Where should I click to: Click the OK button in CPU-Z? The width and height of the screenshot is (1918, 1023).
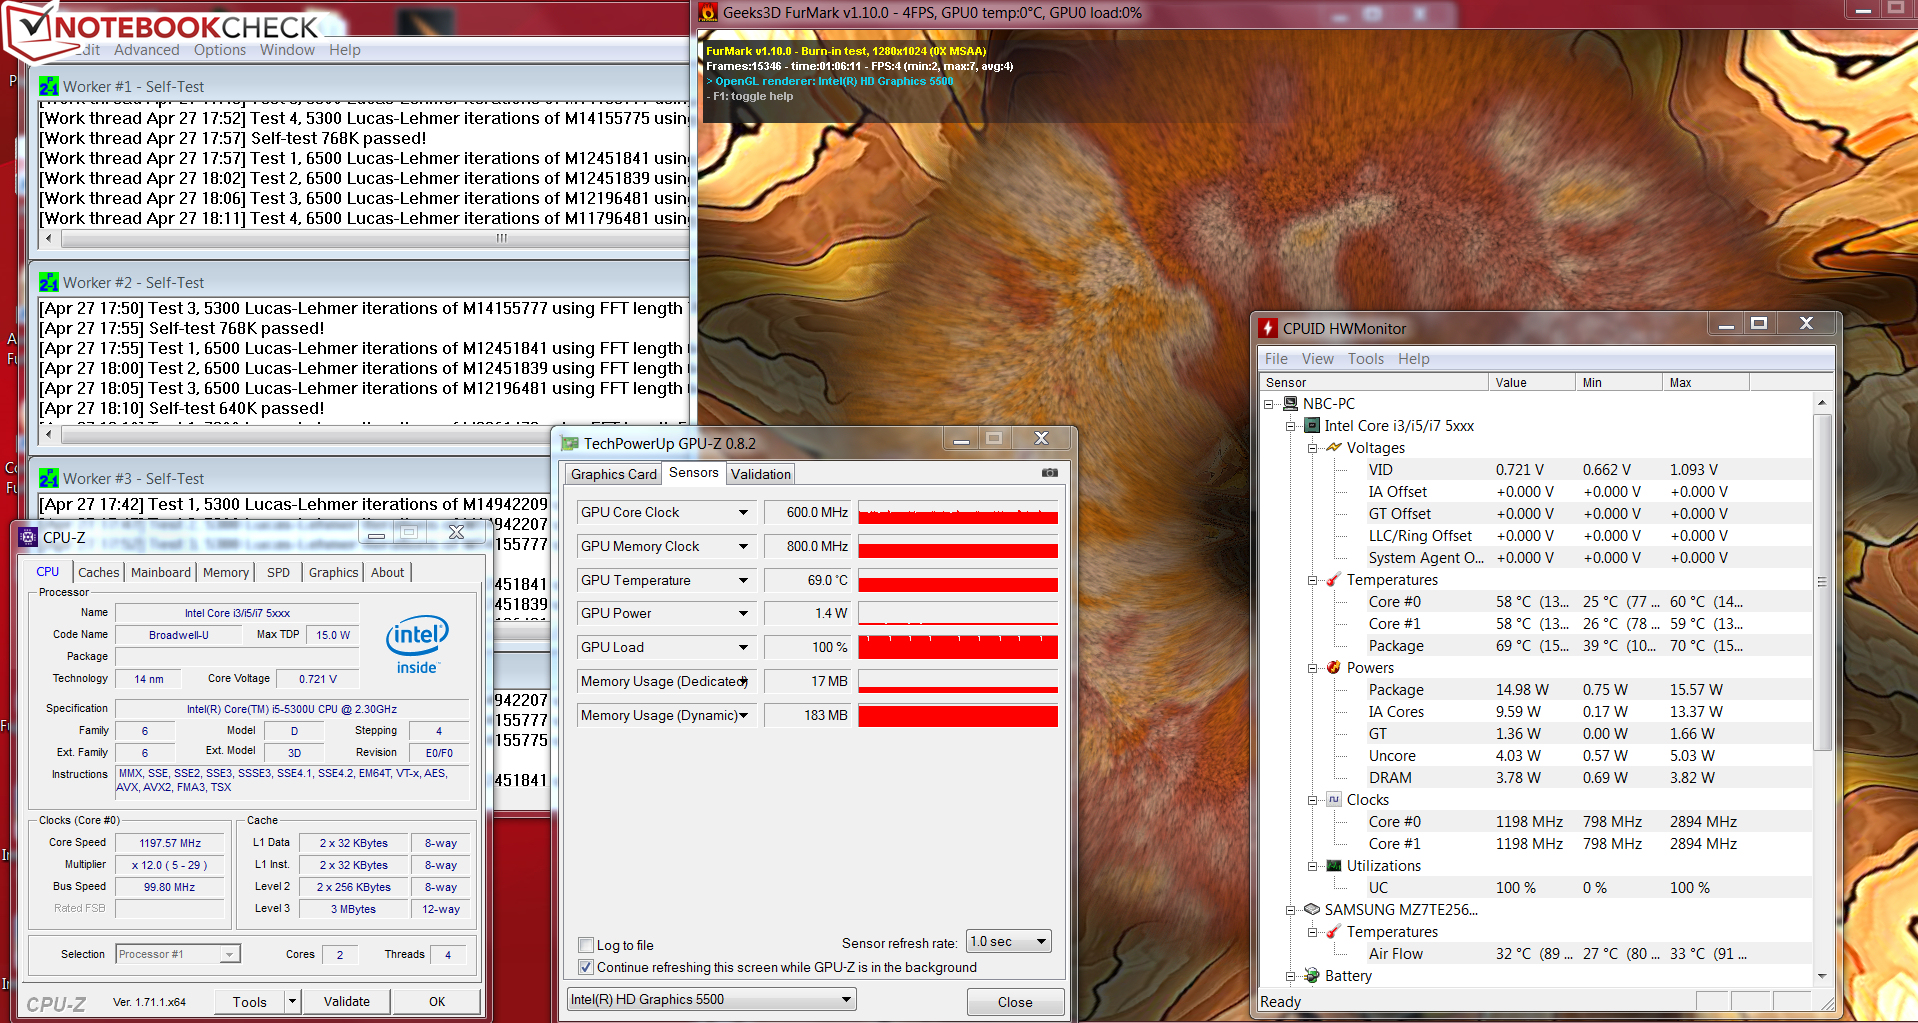tap(437, 1001)
